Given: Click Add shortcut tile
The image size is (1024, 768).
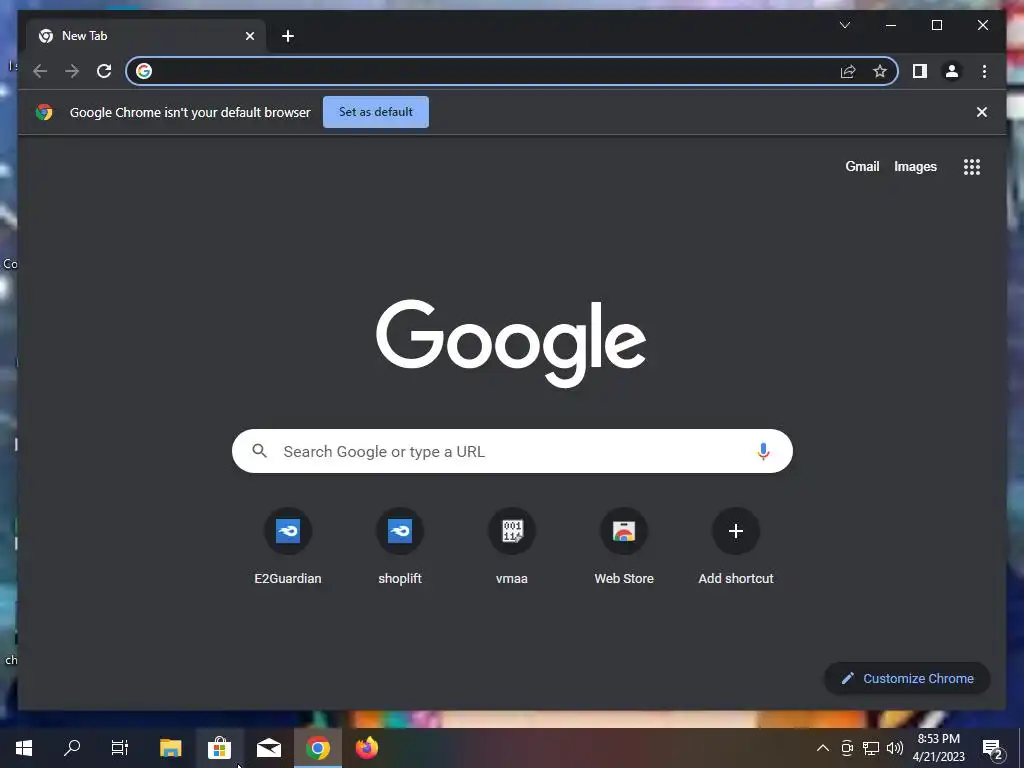Looking at the screenshot, I should coord(736,547).
